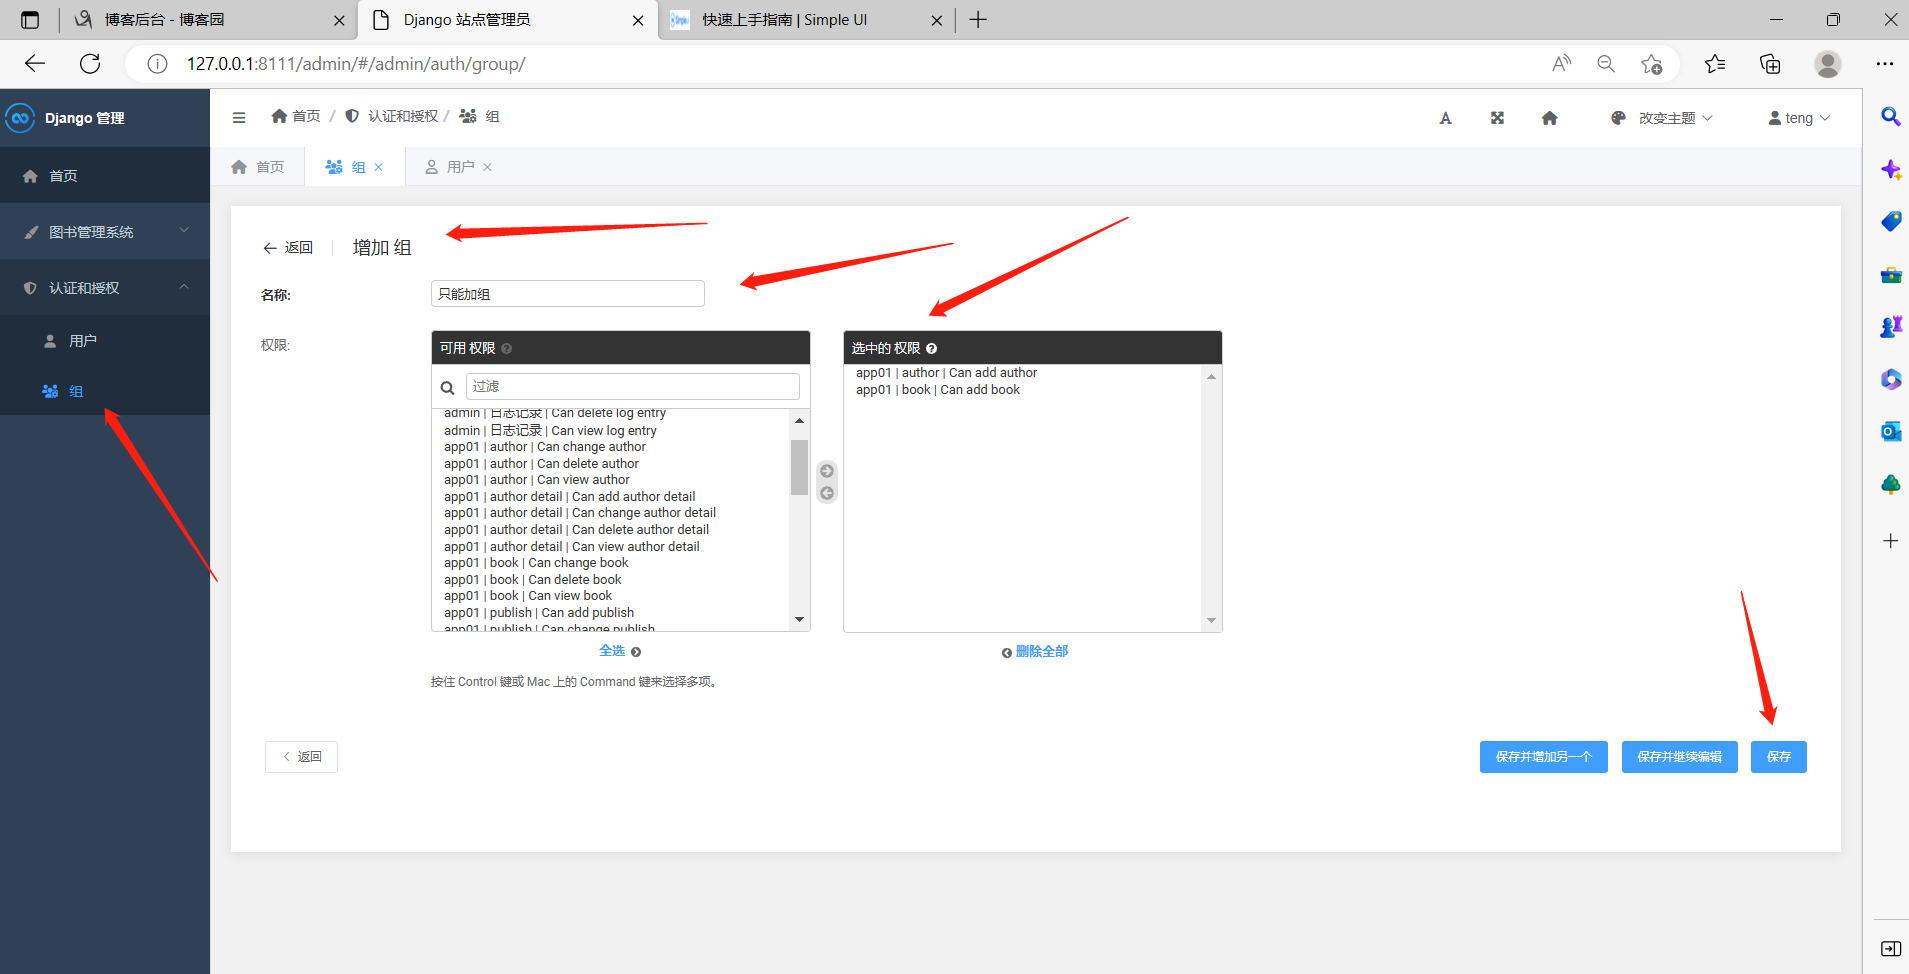Viewport: 1909px width, 974px height.
Task: Click the down arrow of available permissions scrollbar
Action: (x=799, y=619)
